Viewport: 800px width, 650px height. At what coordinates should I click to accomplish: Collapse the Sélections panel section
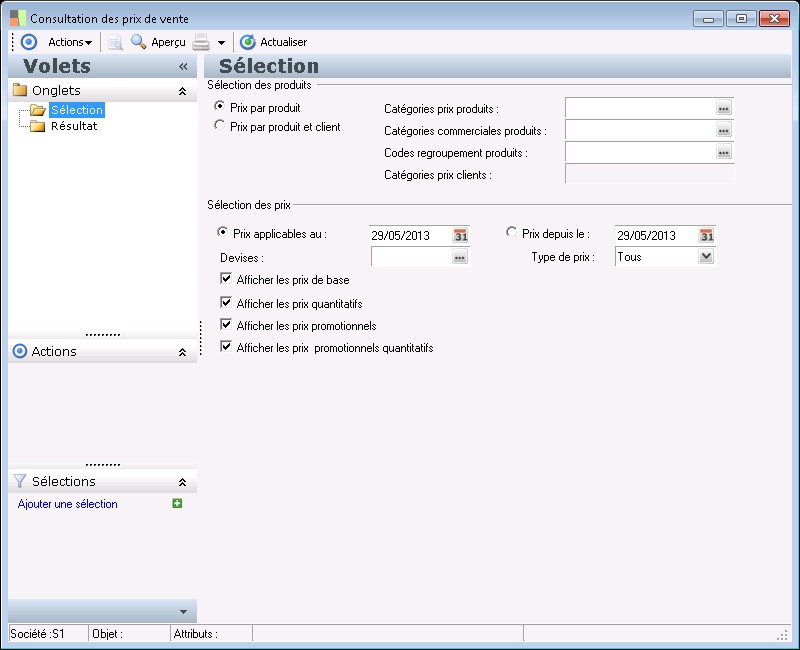point(182,482)
